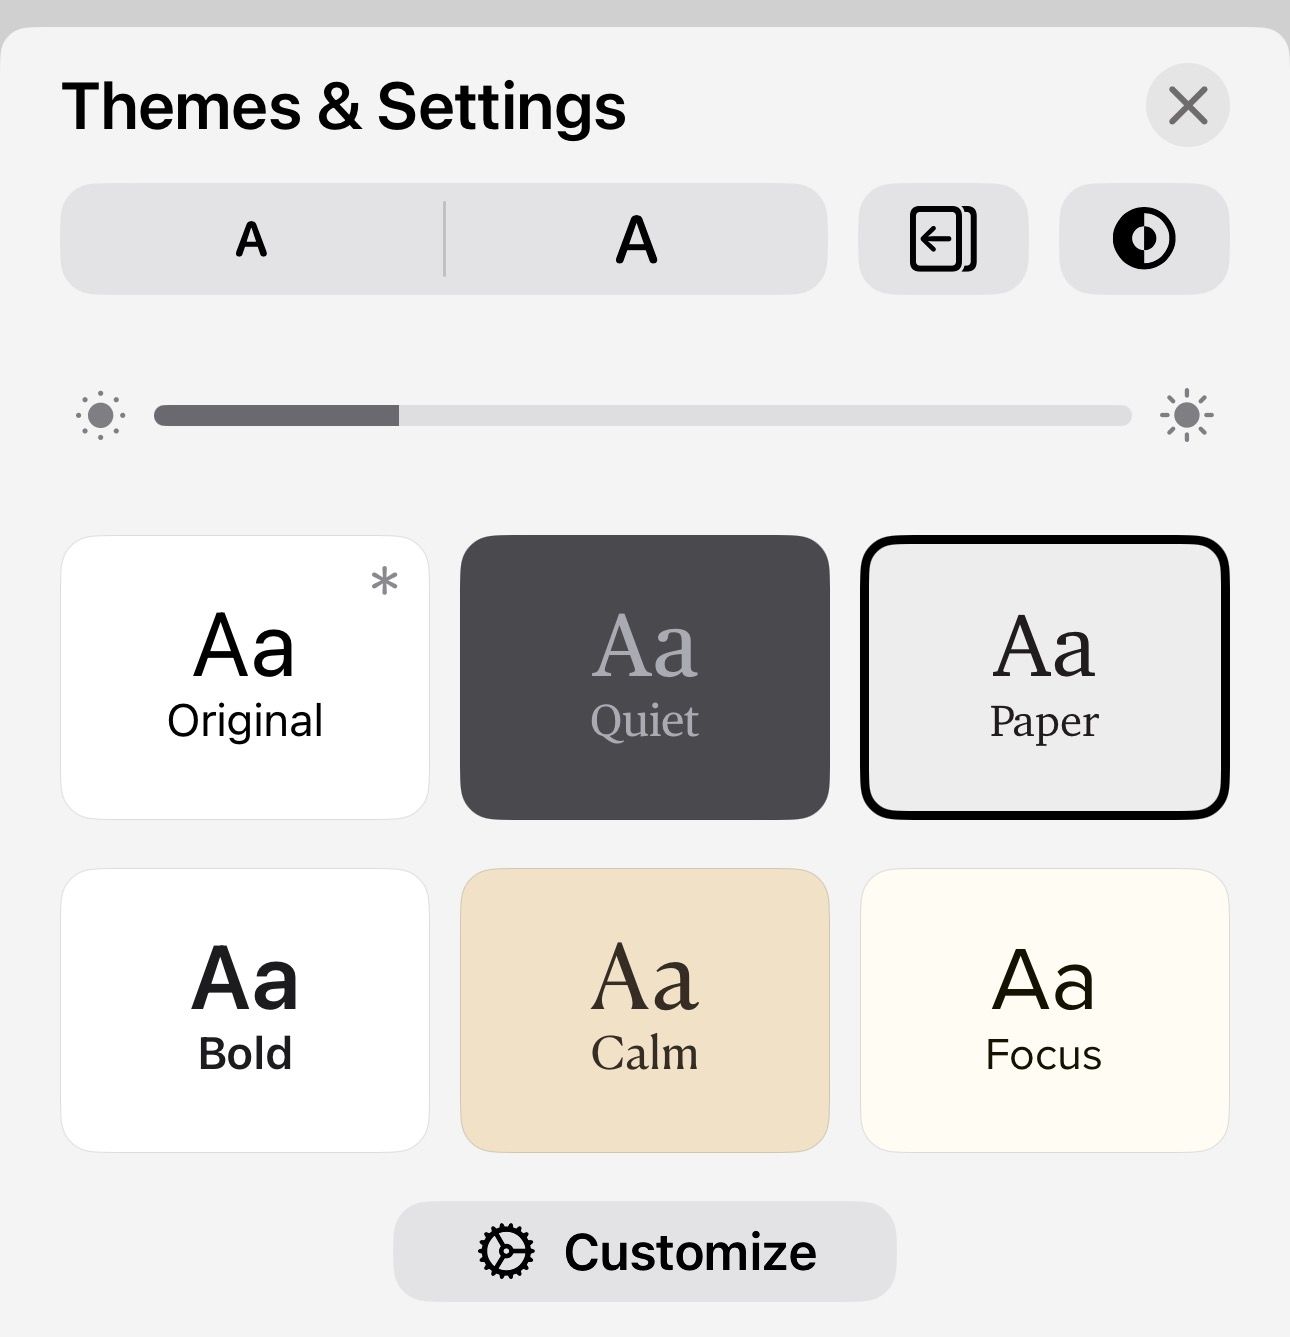Click the Themes & Settings title

point(344,107)
